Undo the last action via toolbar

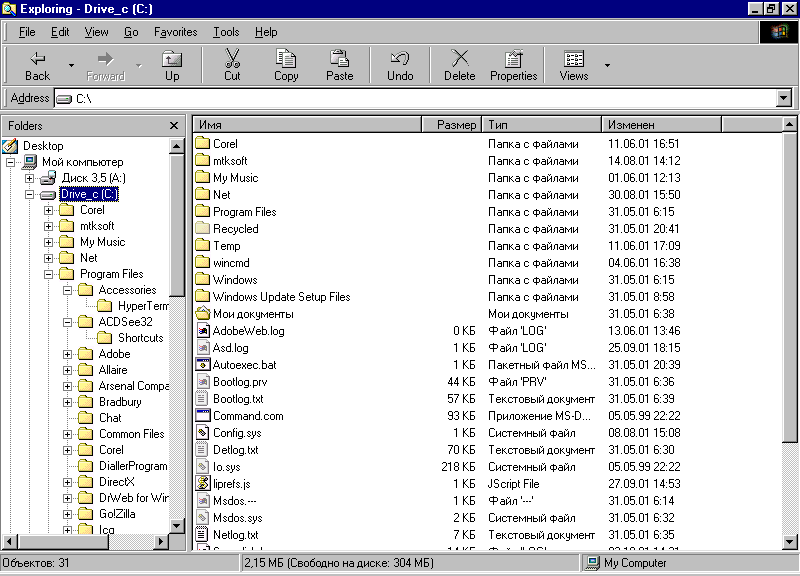(400, 65)
